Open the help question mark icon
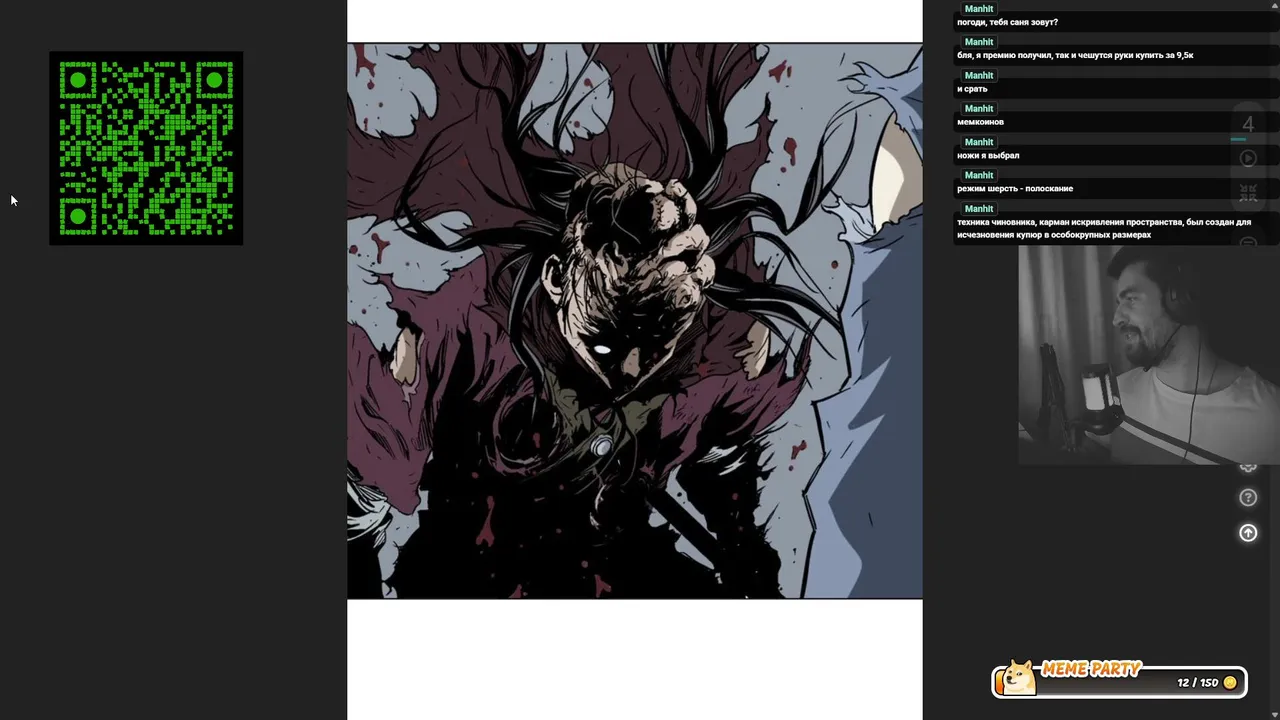The height and width of the screenshot is (720, 1280). 1248,497
